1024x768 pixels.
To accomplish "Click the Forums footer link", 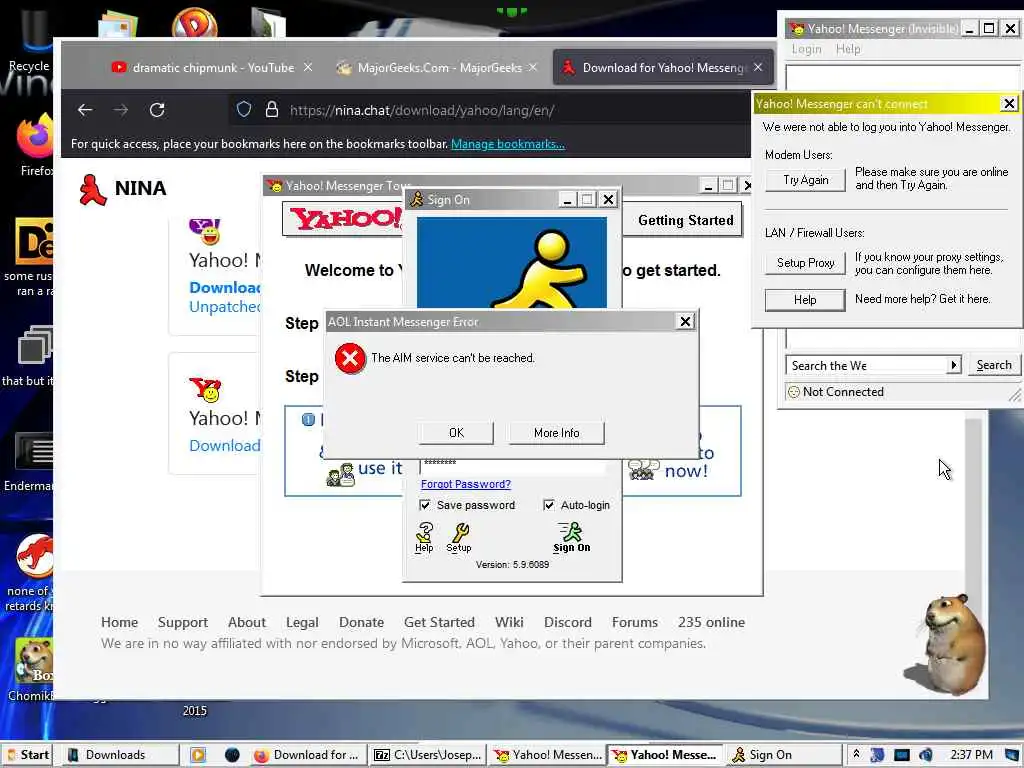I will pyautogui.click(x=634, y=622).
